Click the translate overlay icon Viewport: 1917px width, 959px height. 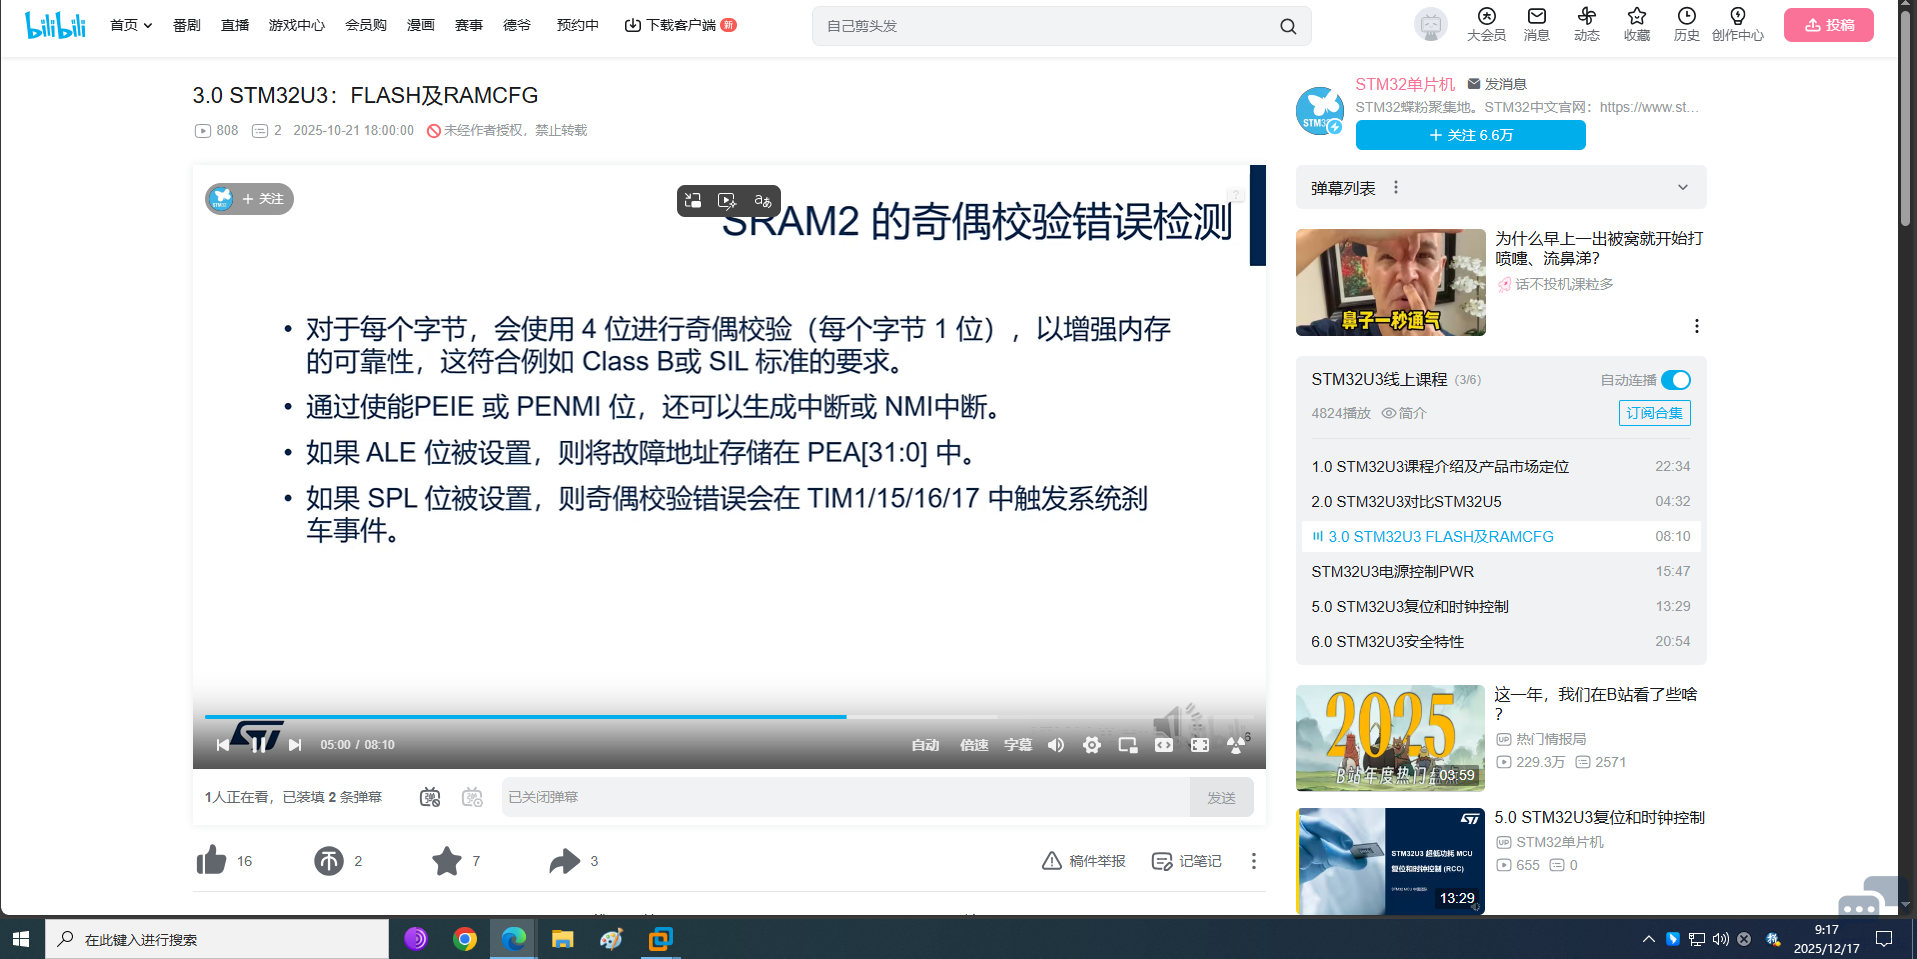click(762, 200)
